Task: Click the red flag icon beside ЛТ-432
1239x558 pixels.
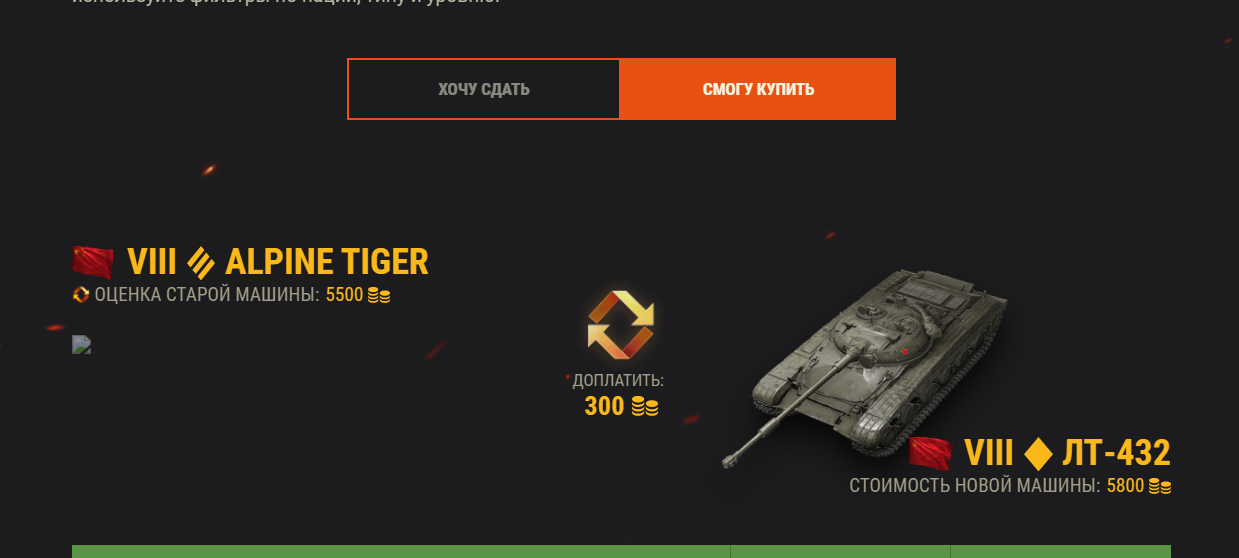Action: tap(930, 453)
